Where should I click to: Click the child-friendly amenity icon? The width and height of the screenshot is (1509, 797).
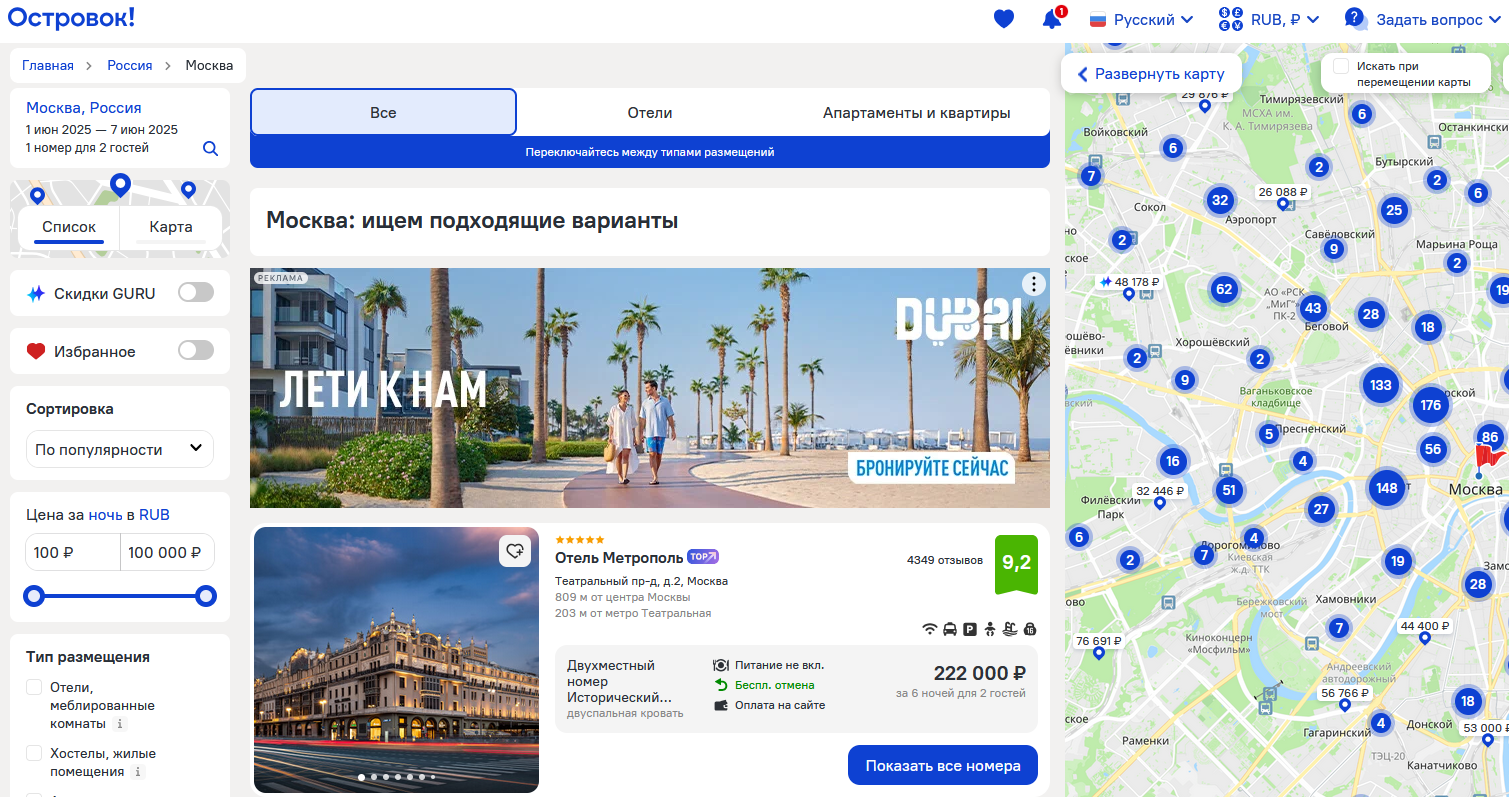click(990, 629)
